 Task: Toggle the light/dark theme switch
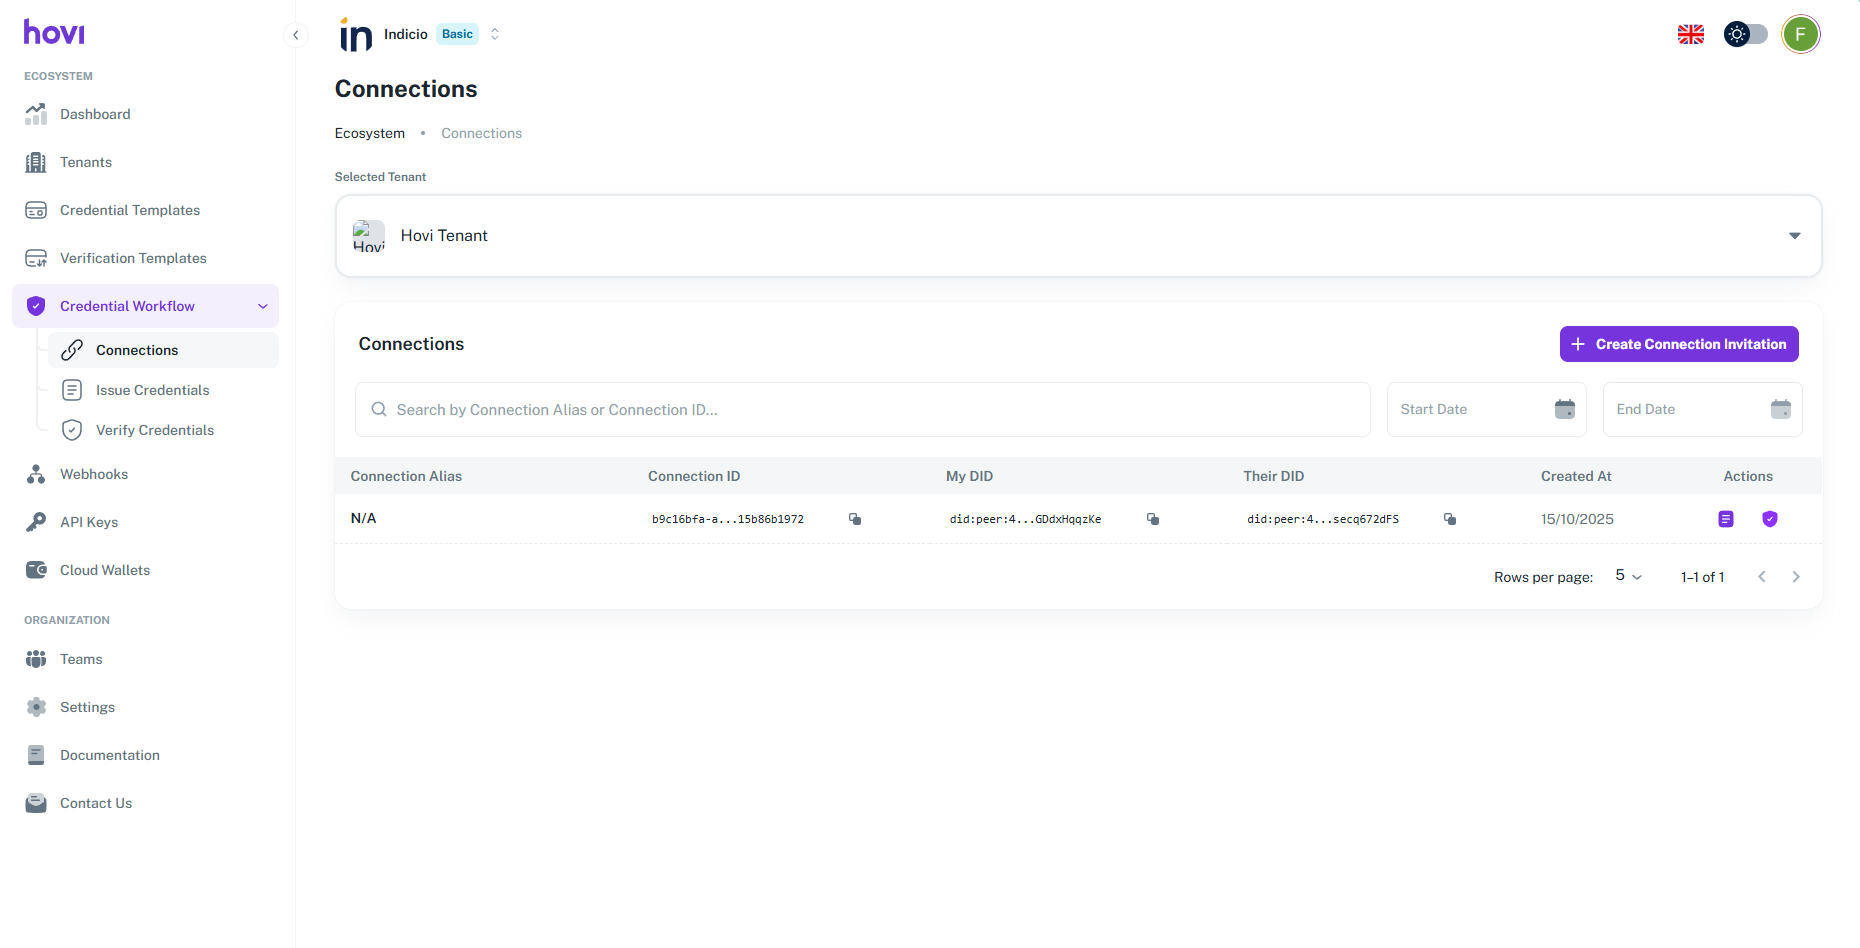(1746, 34)
